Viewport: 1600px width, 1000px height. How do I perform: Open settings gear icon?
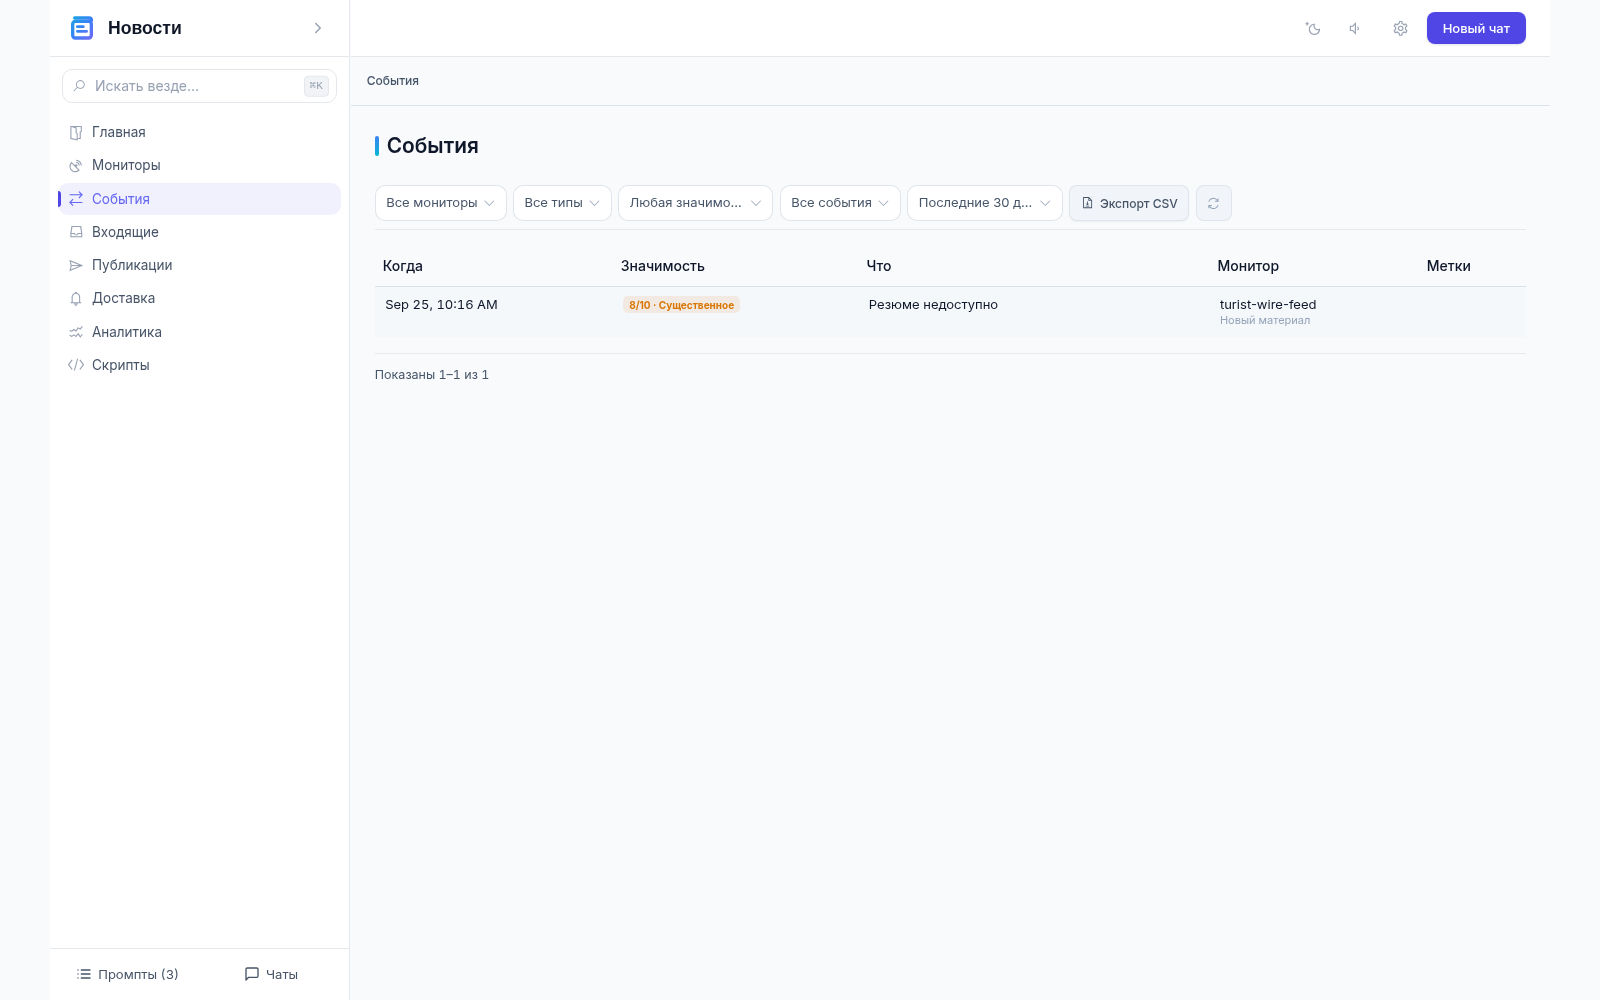[1400, 29]
